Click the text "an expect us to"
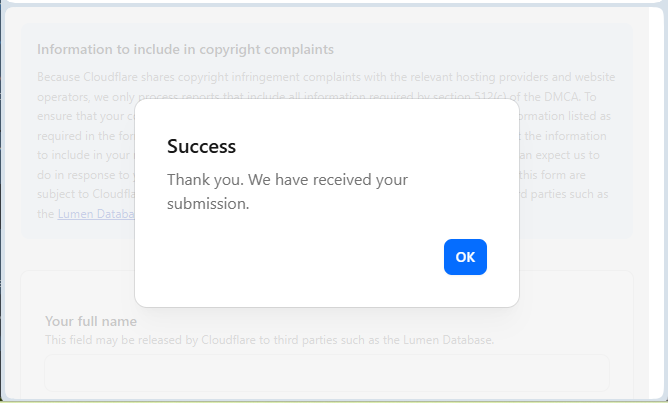 tap(560, 155)
